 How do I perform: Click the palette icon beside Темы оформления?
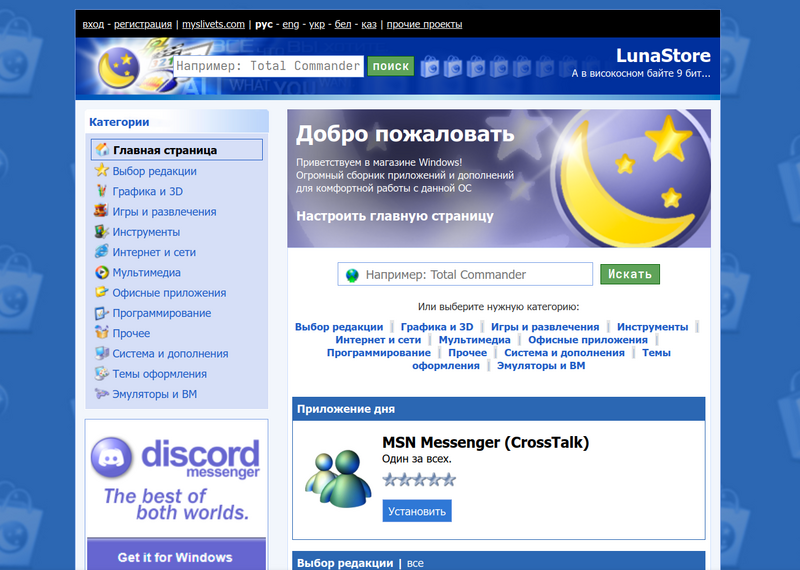click(102, 374)
